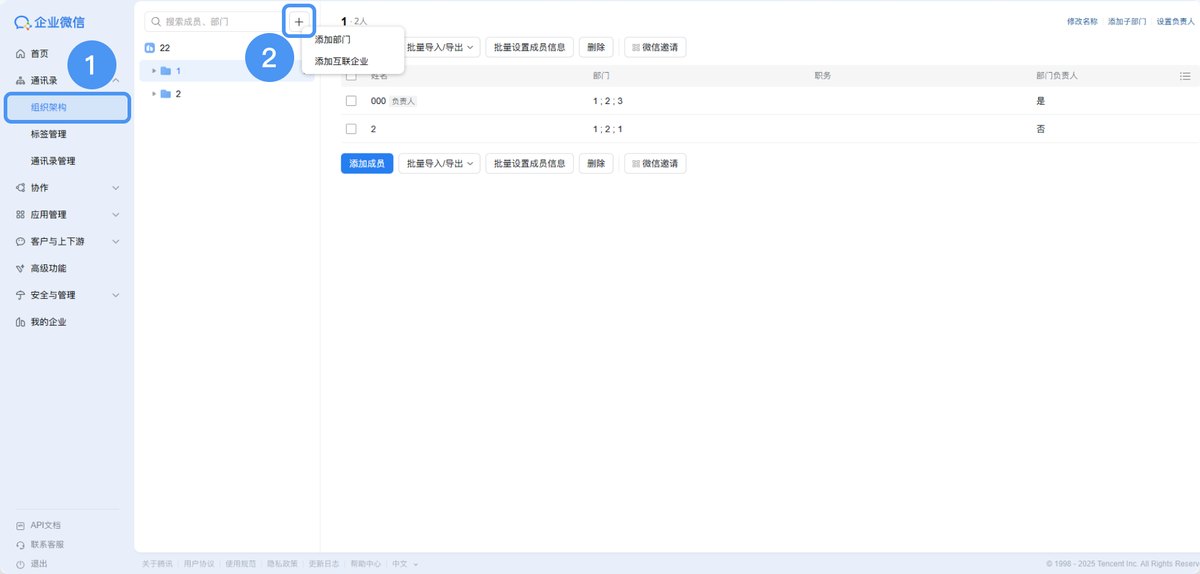Screen dimensions: 1200x574
Task: Click the 添加子部门 link
Action: tap(1127, 21)
